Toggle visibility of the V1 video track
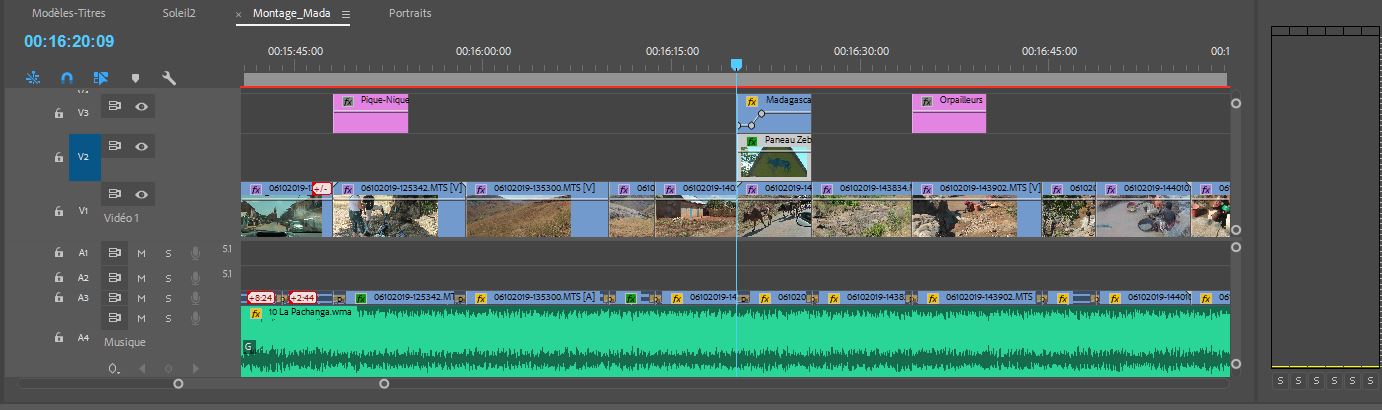 tap(142, 194)
